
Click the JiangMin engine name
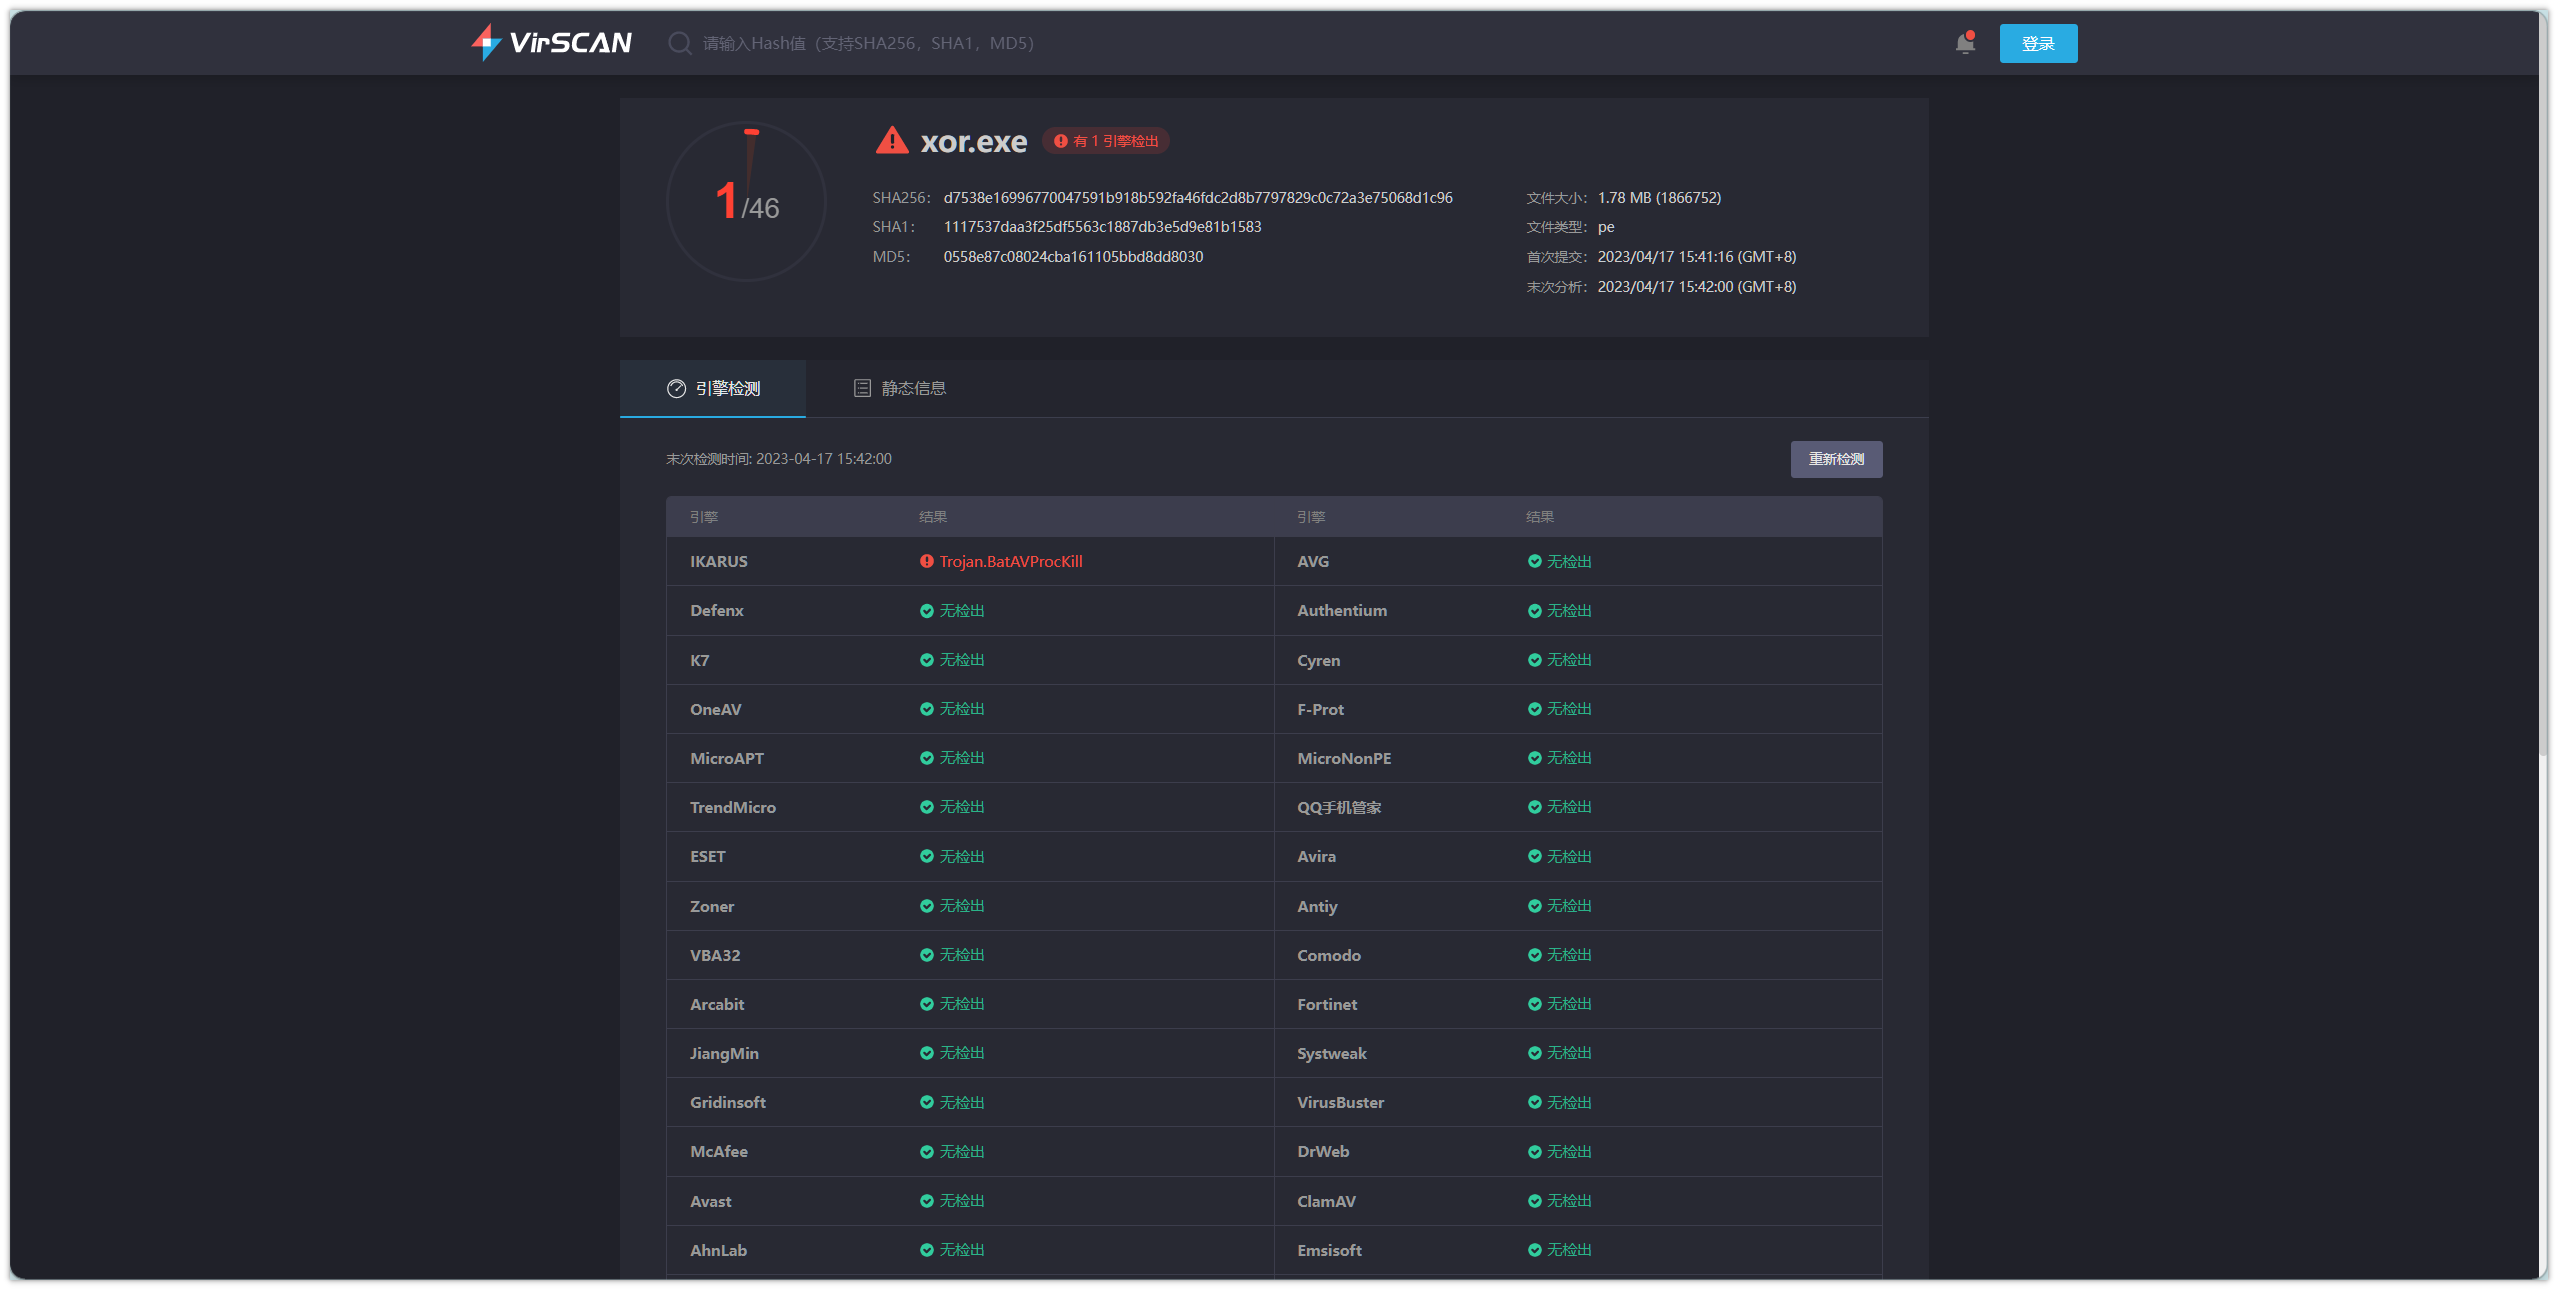point(724,1054)
